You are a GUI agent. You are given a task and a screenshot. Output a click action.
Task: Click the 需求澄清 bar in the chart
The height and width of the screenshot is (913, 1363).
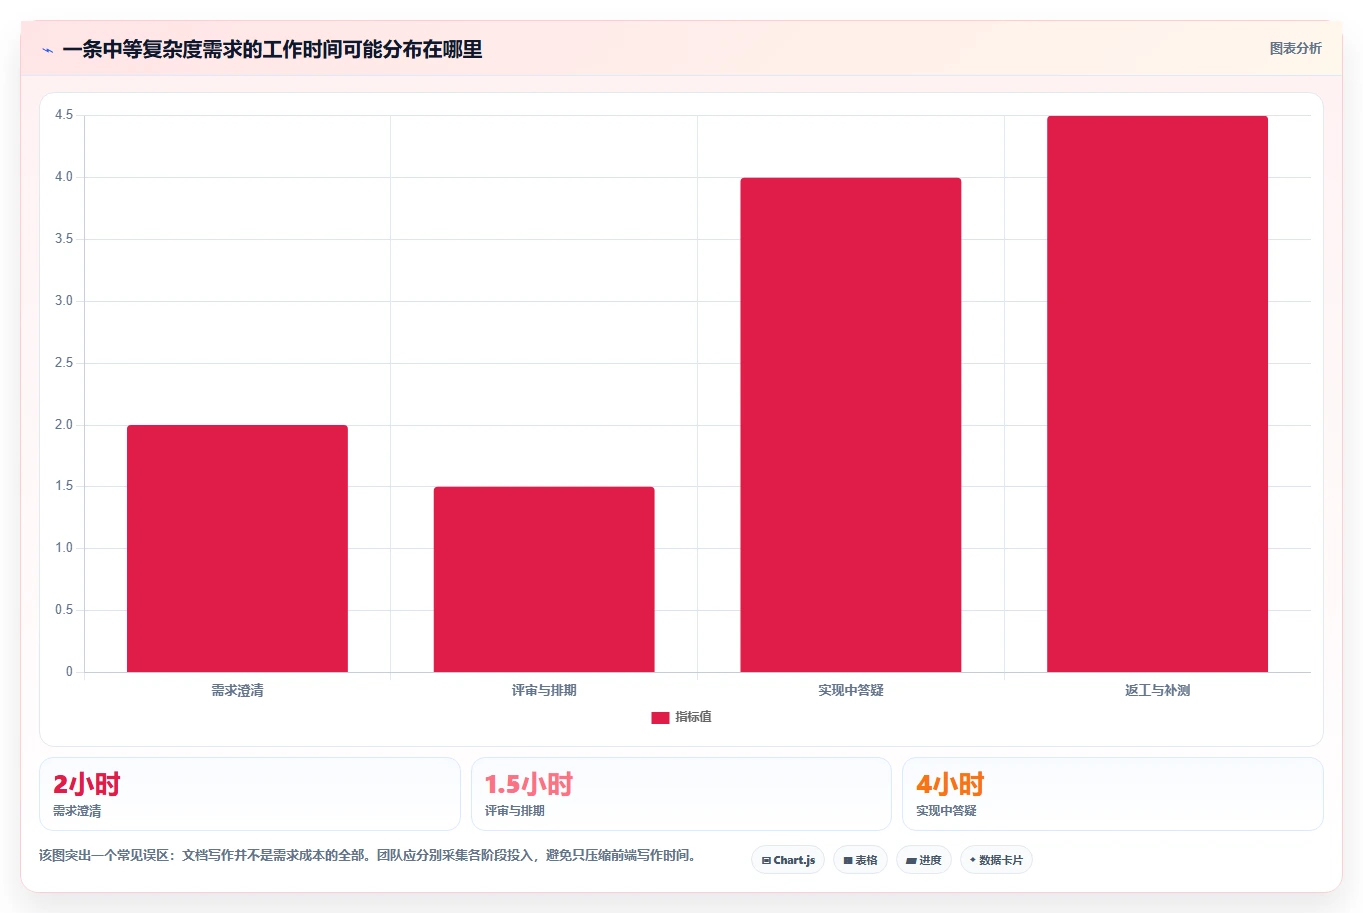pyautogui.click(x=237, y=548)
